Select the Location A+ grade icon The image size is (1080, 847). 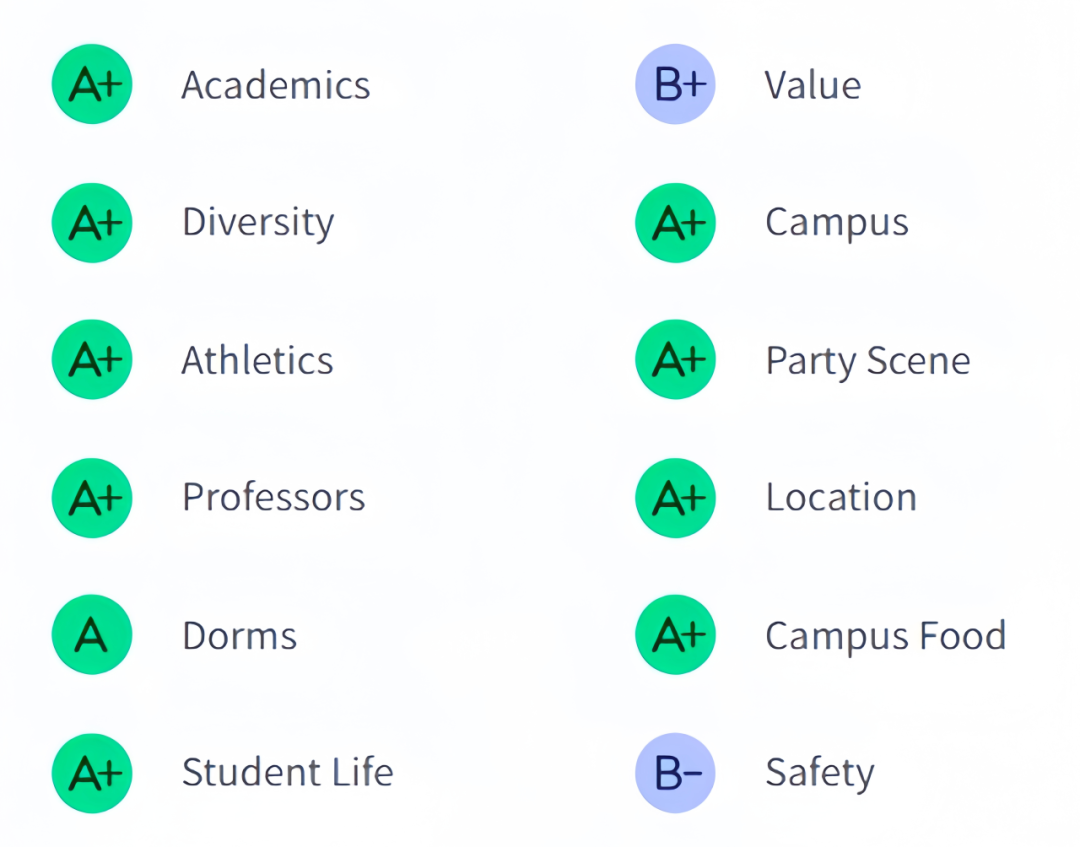[675, 497]
